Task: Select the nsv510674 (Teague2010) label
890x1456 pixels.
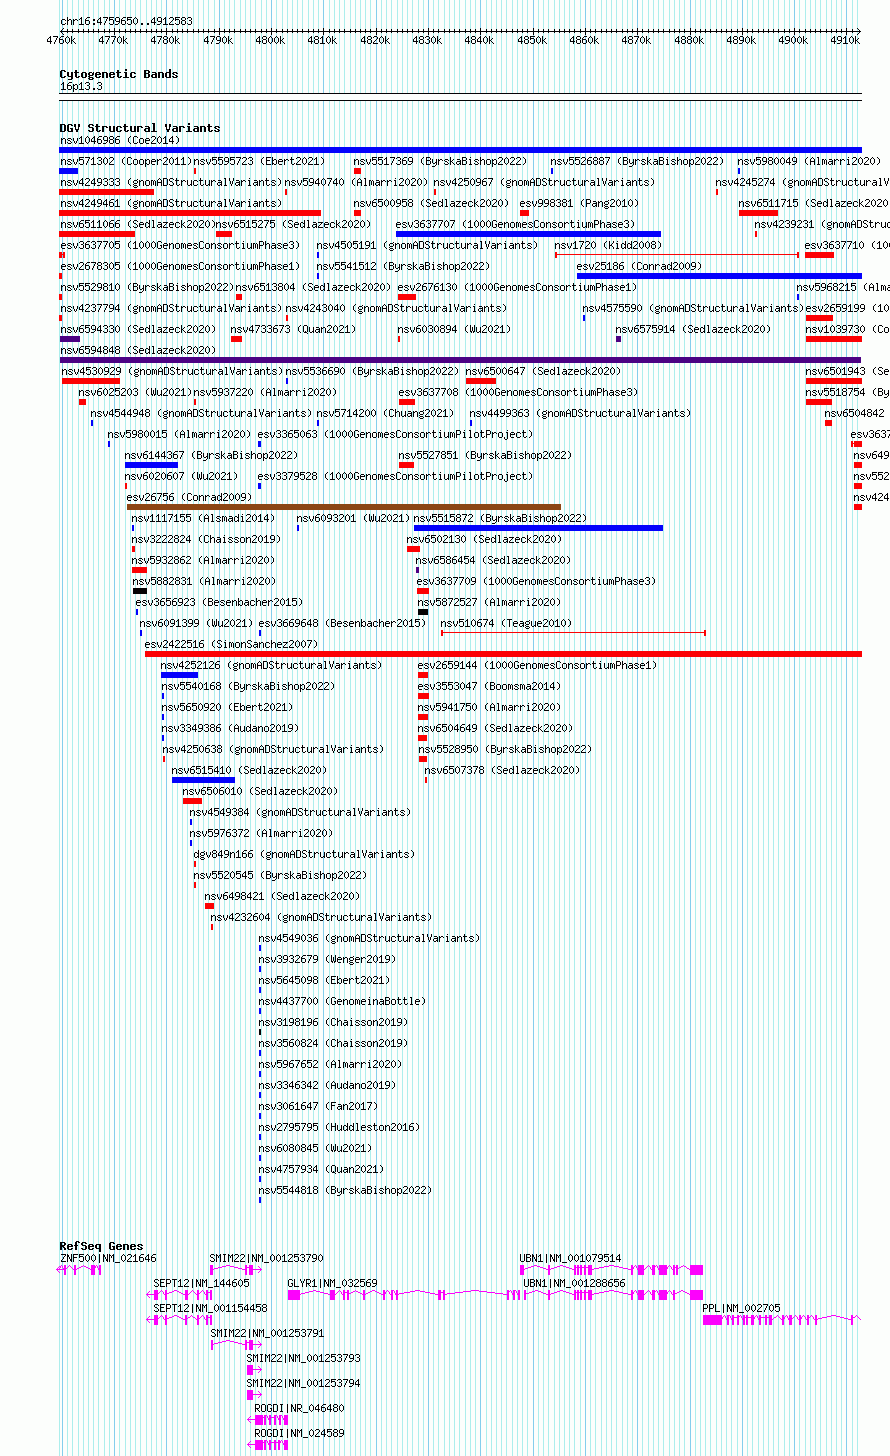Action: 506,624
